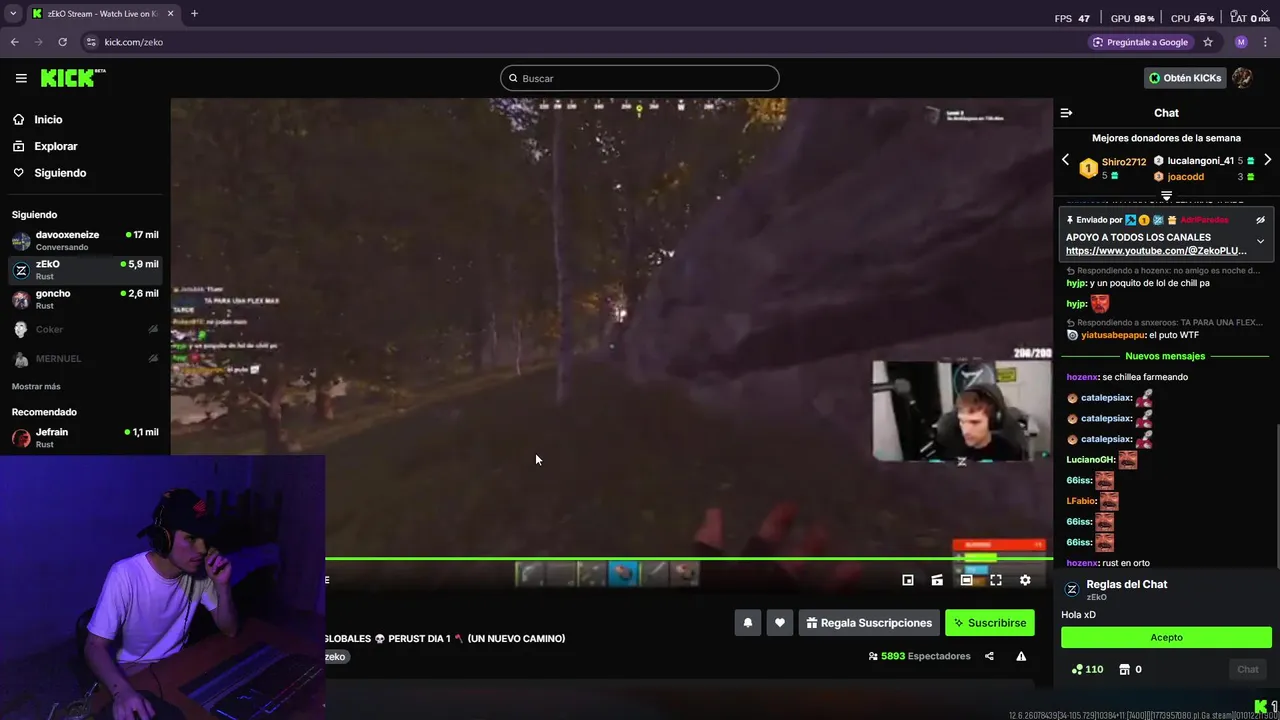Open the hamburger menu next to Kick logo

21,78
